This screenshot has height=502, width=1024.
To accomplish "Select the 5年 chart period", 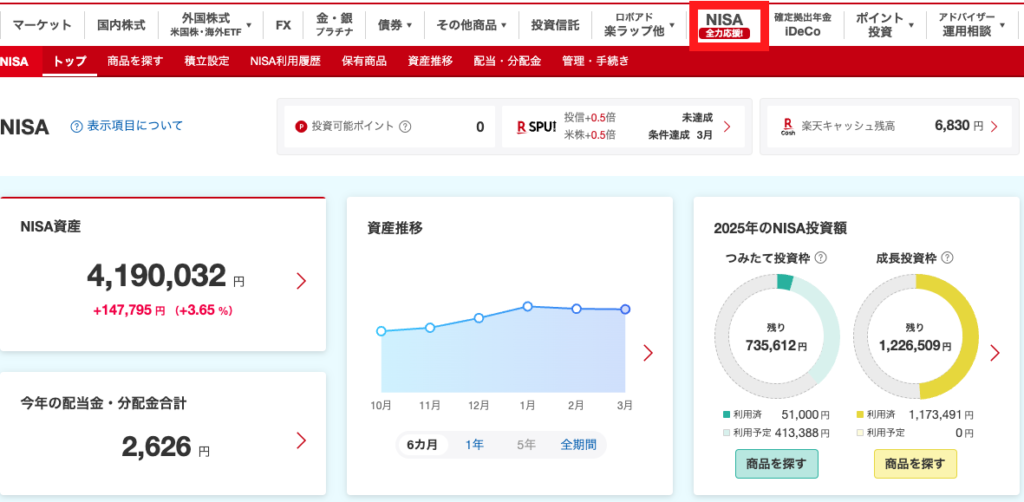I will coord(526,445).
